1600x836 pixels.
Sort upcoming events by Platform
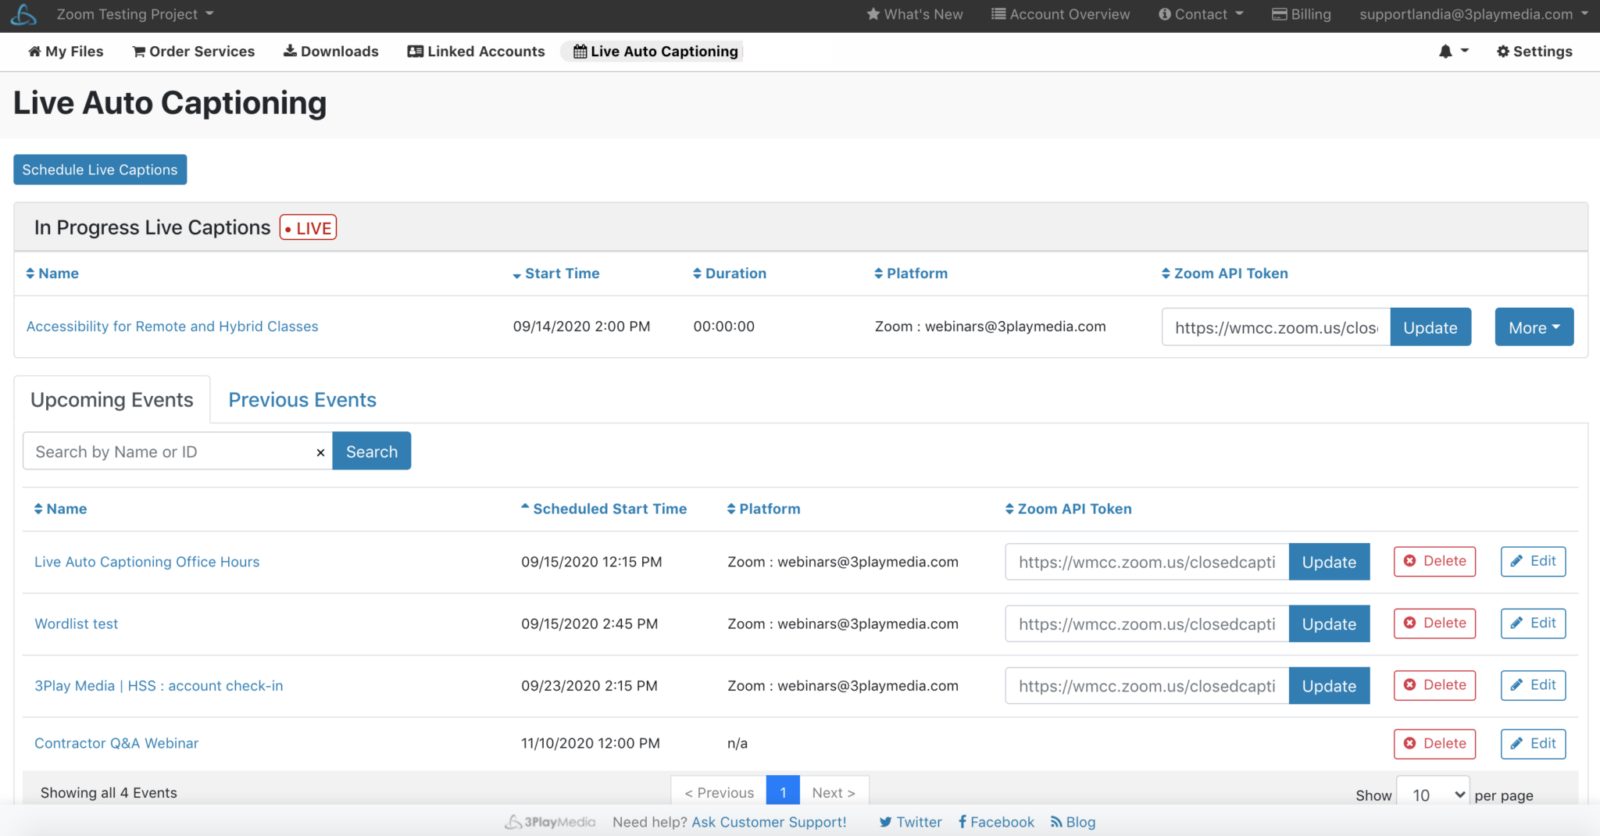pyautogui.click(x=763, y=509)
